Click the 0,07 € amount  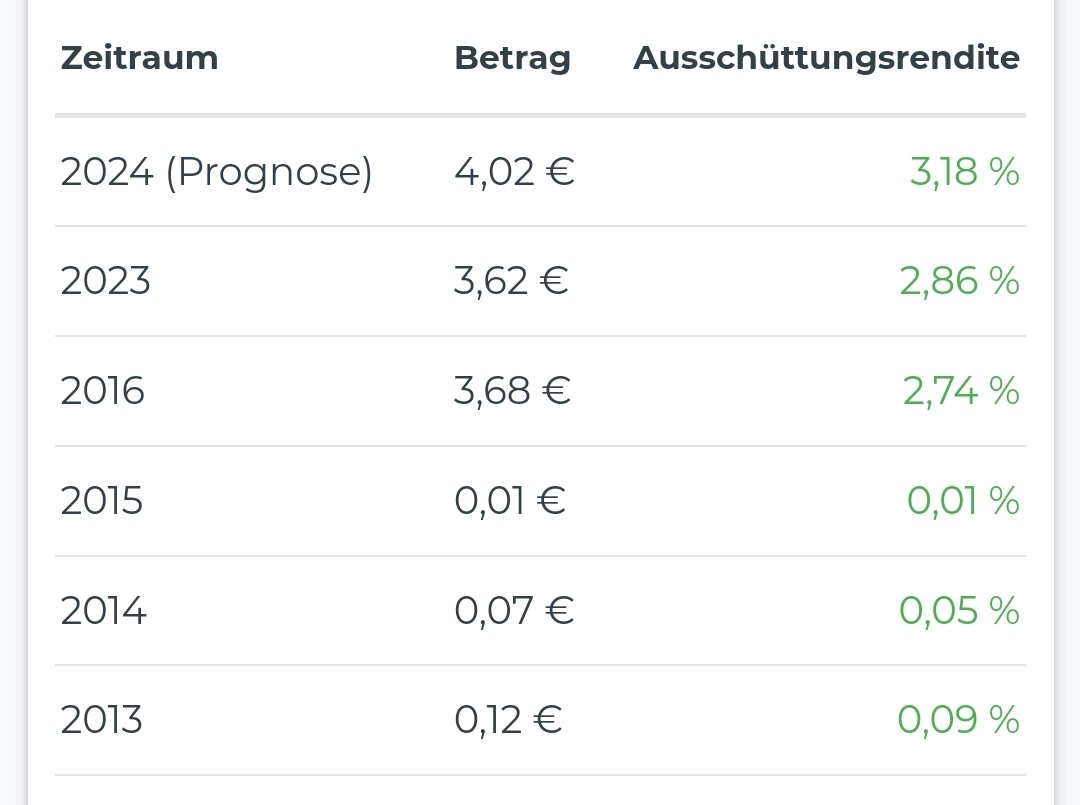pos(514,610)
